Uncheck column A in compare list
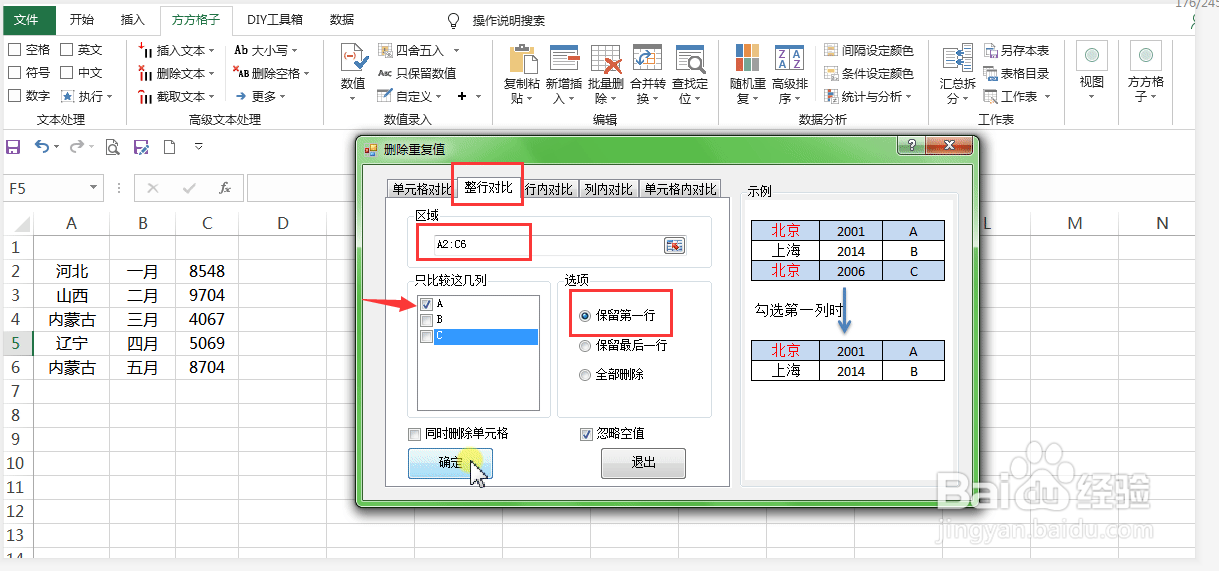Viewport: 1219px width, 571px height. tap(427, 304)
